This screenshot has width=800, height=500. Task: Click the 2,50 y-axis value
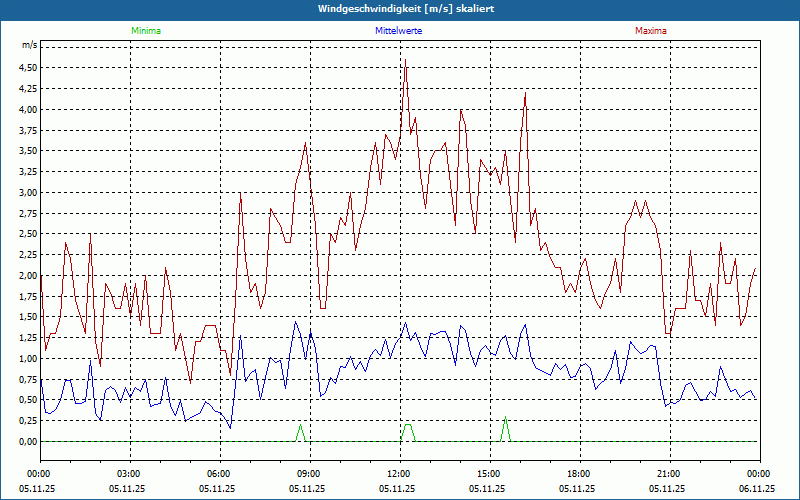click(x=28, y=234)
